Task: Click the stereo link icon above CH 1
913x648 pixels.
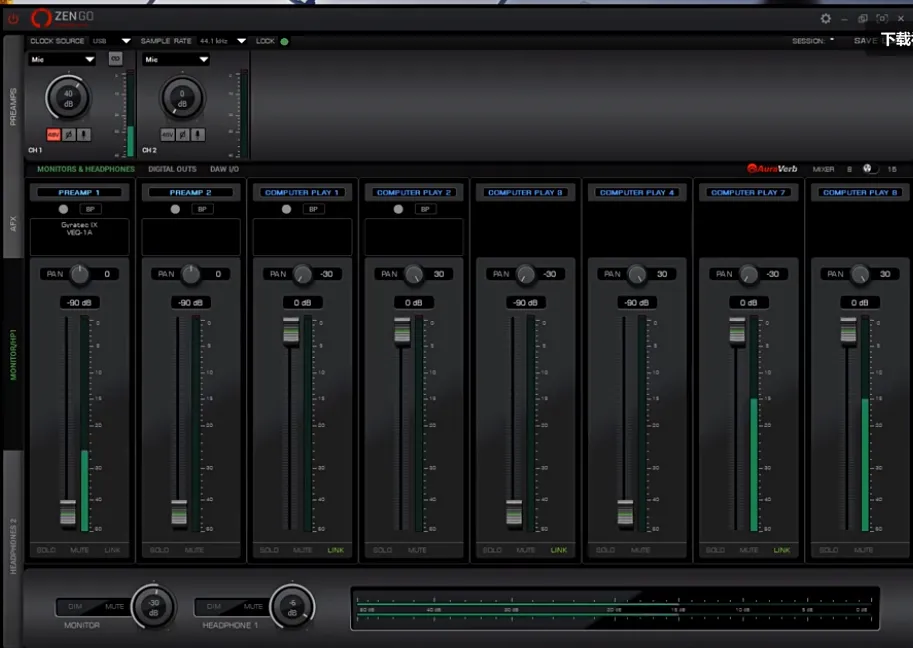Action: [x=115, y=59]
